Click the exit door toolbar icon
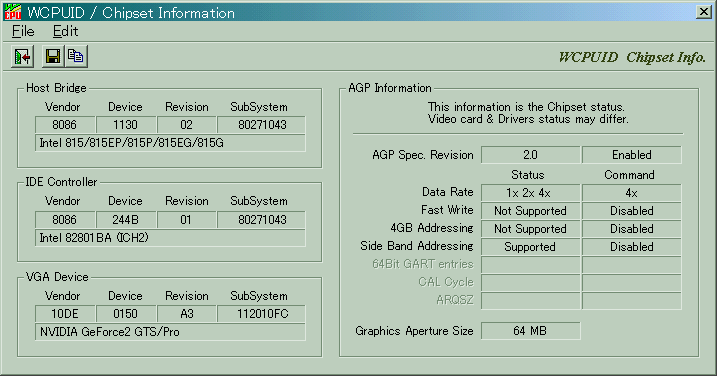Viewport: 717px width, 376px height. [22, 57]
